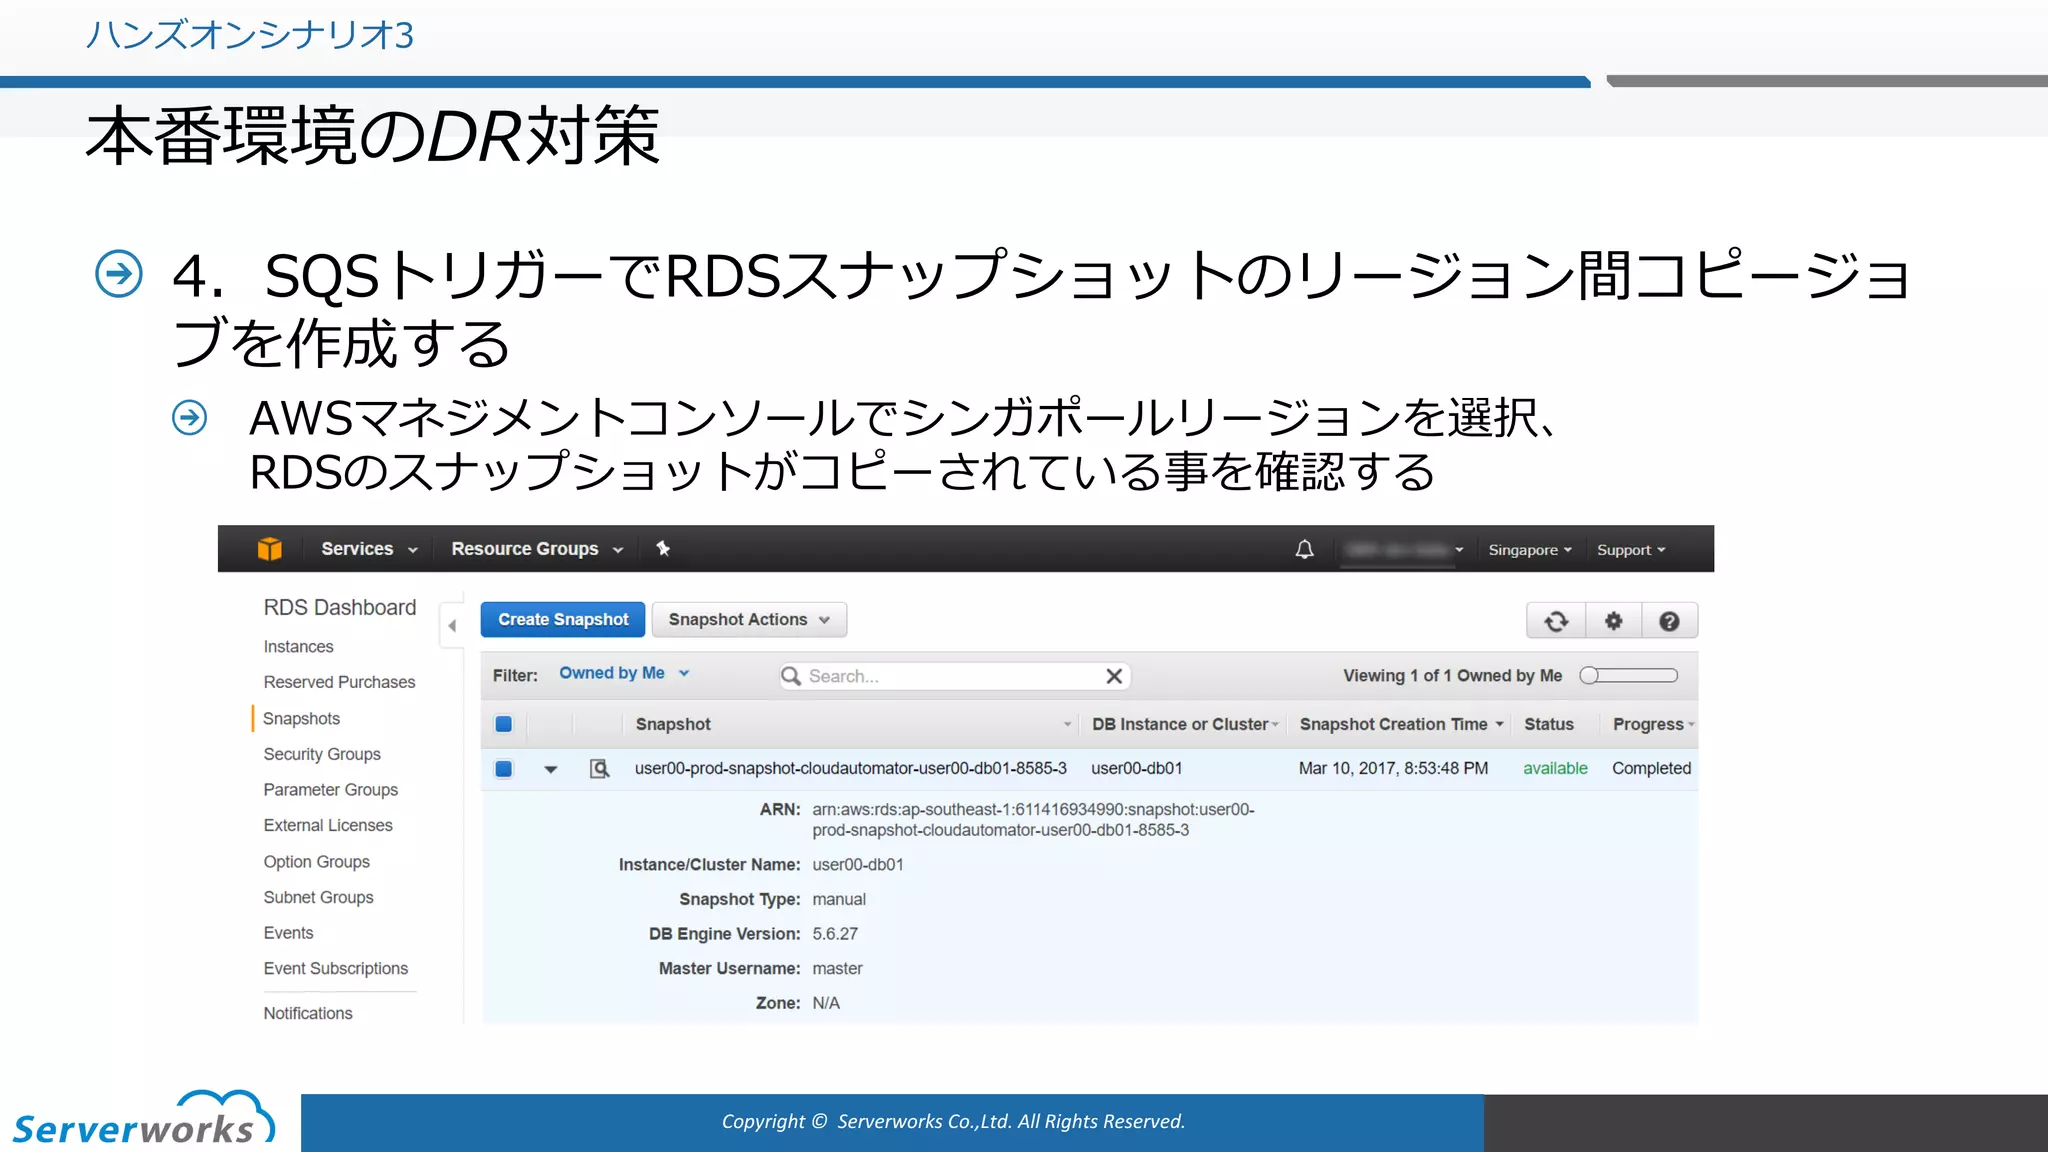The width and height of the screenshot is (2048, 1152).
Task: Open External Licenses in the sidebar
Action: click(328, 825)
